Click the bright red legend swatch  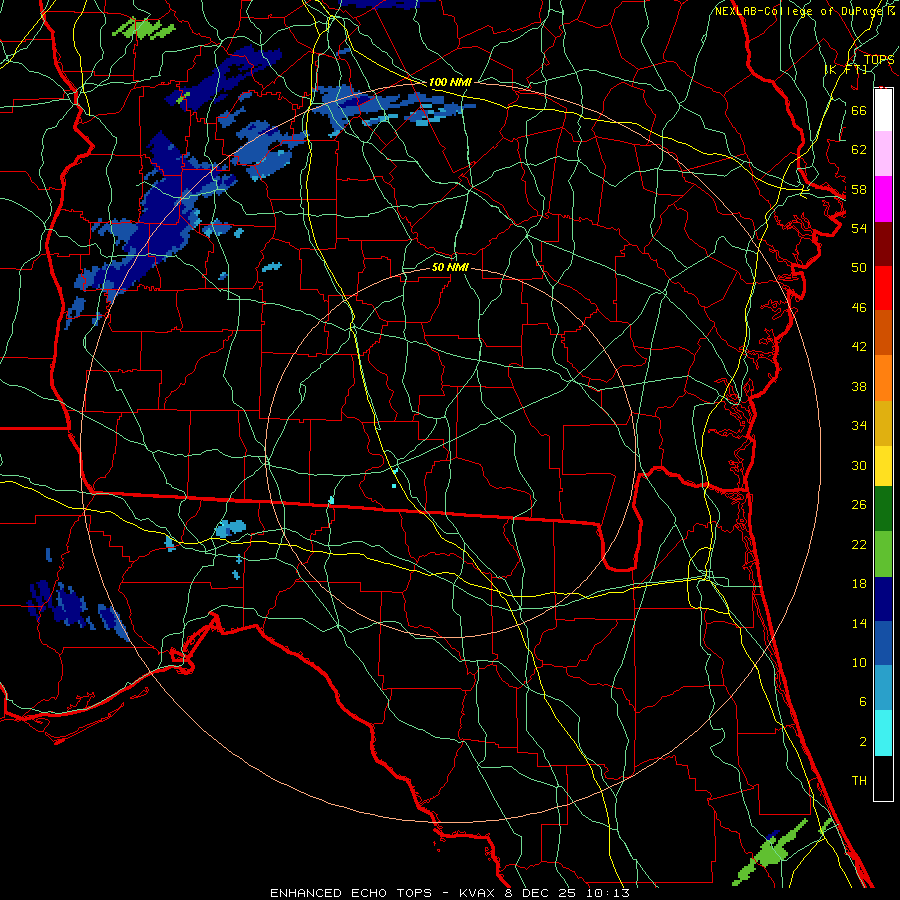pyautogui.click(x=883, y=288)
